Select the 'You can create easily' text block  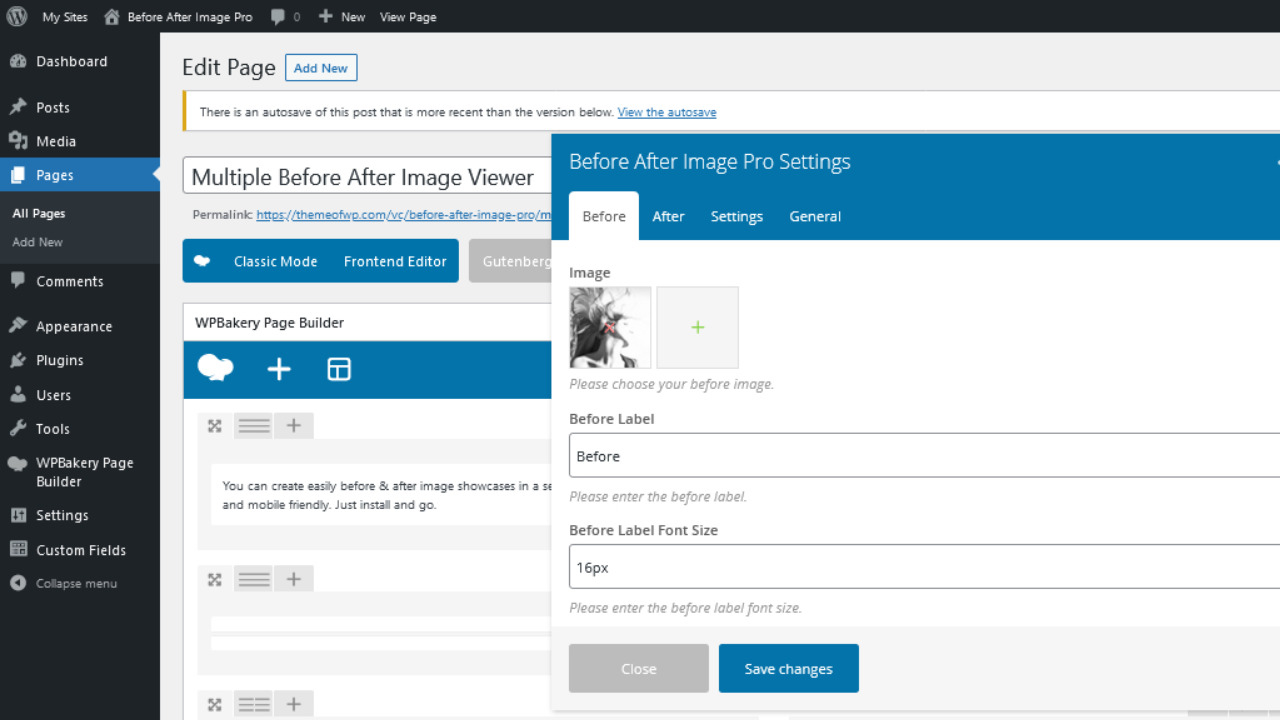(x=381, y=495)
